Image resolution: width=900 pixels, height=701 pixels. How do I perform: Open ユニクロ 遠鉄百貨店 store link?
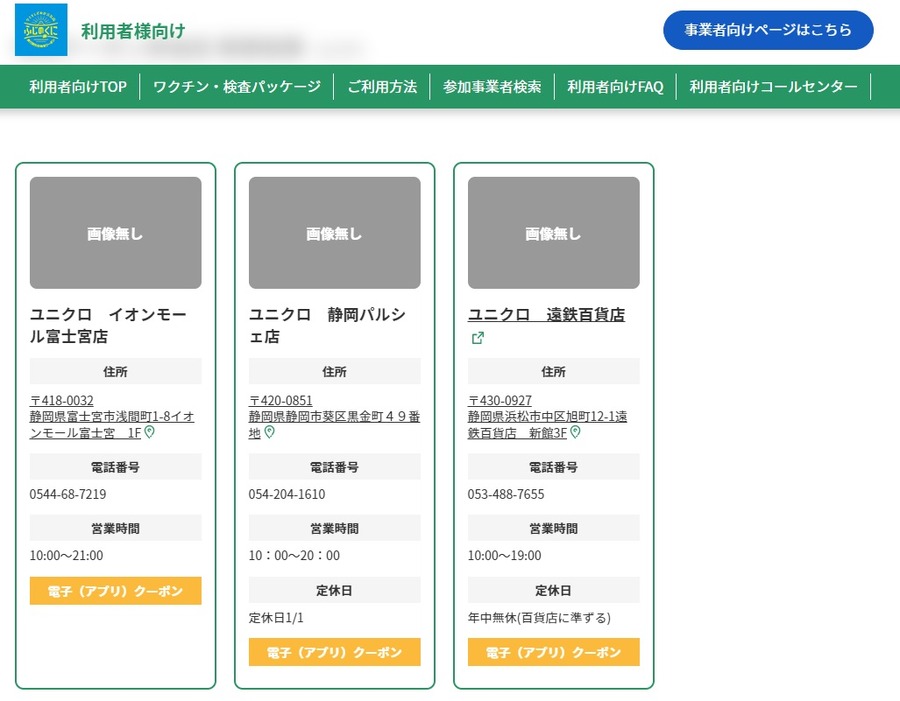(x=546, y=315)
